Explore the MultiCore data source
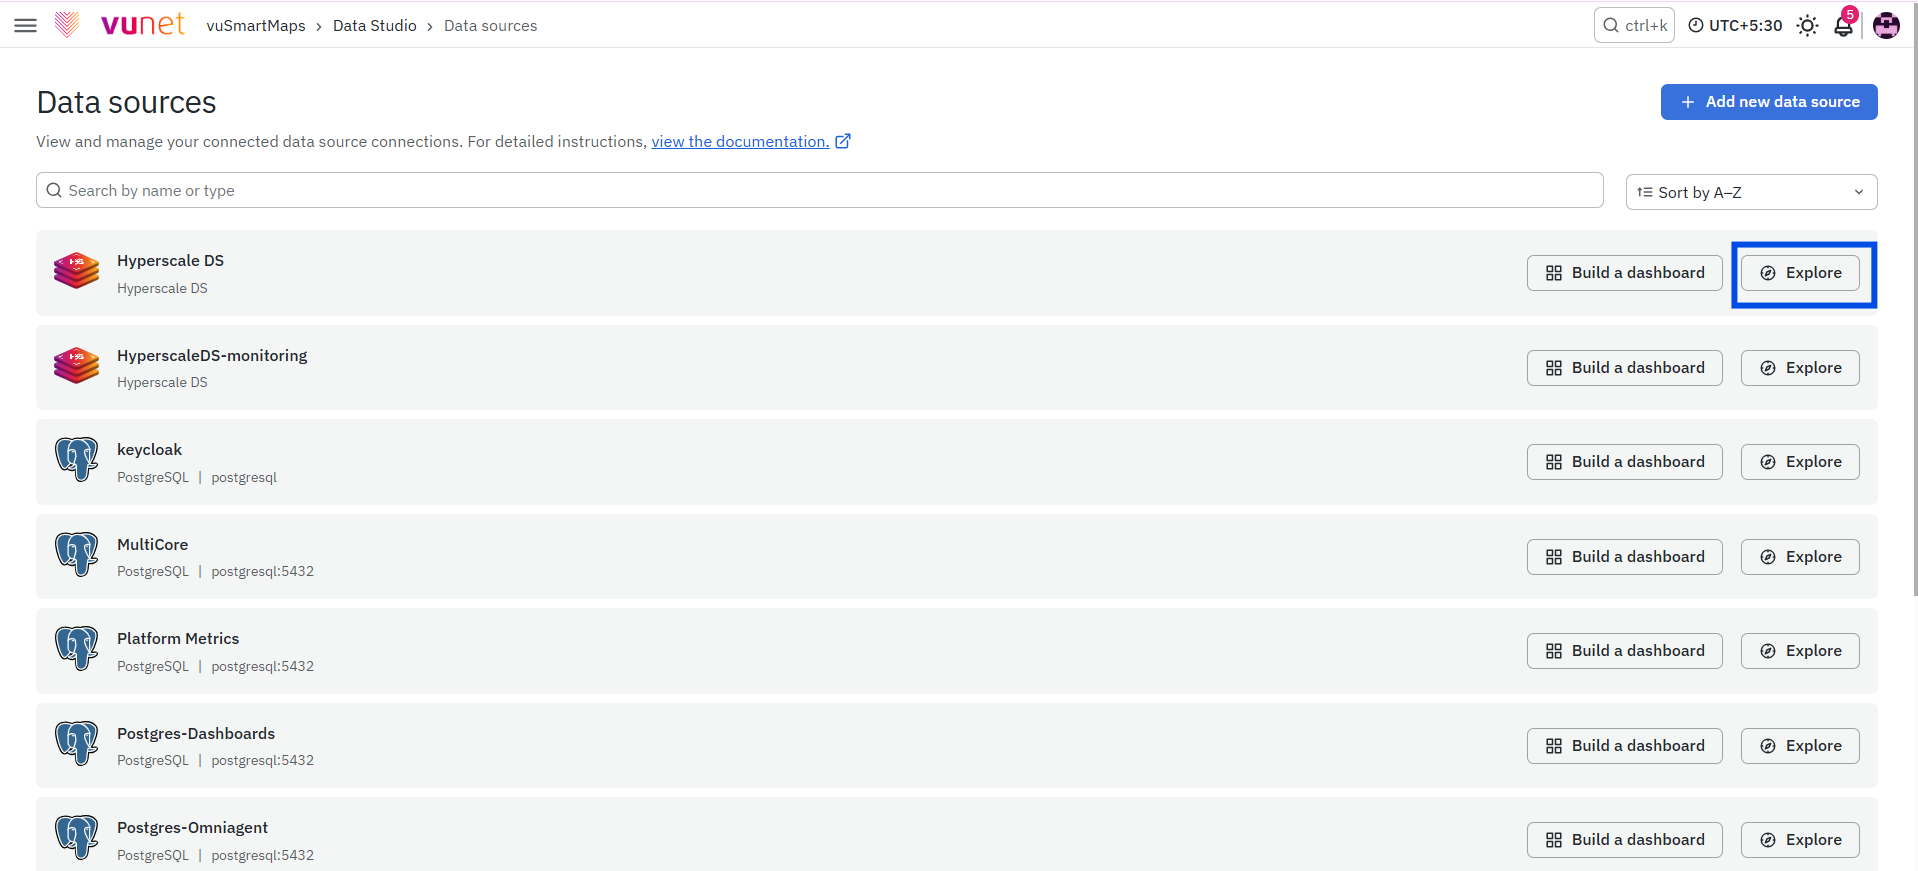 click(x=1800, y=557)
